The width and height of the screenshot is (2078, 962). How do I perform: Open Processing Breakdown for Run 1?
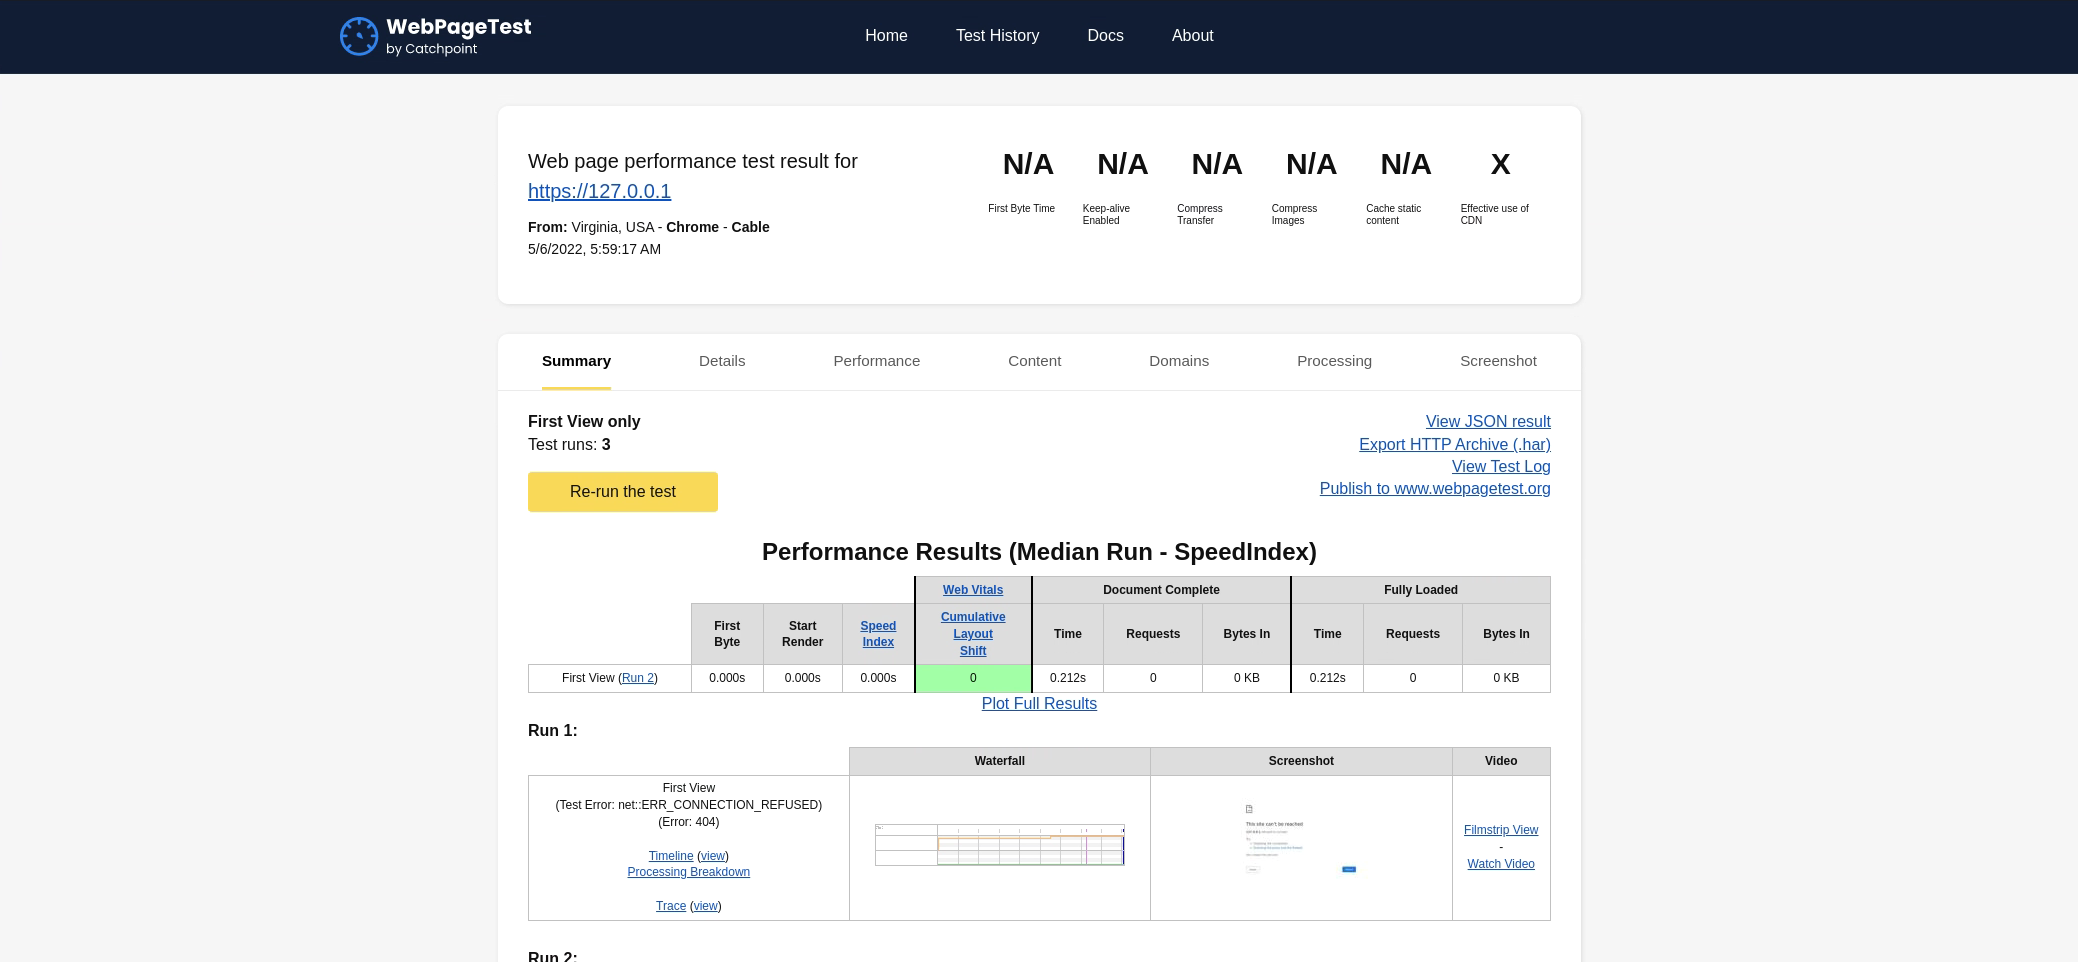pyautogui.click(x=689, y=872)
